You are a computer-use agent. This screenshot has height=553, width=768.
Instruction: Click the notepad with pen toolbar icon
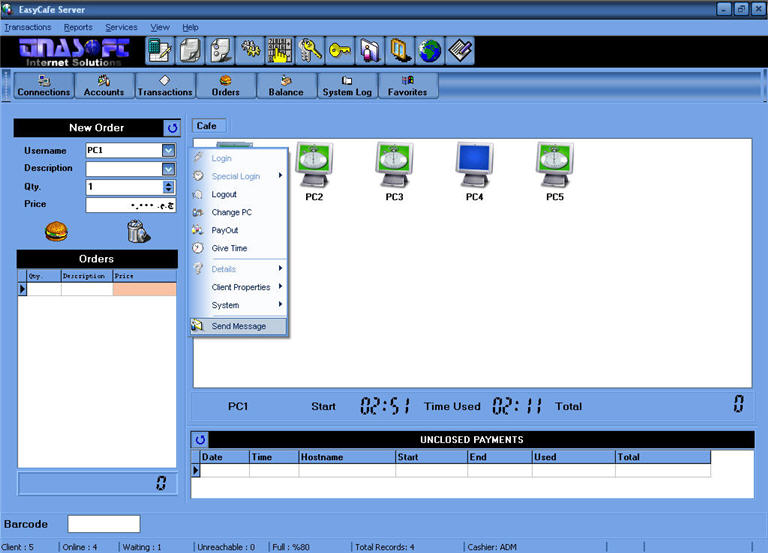pyautogui.click(x=459, y=51)
